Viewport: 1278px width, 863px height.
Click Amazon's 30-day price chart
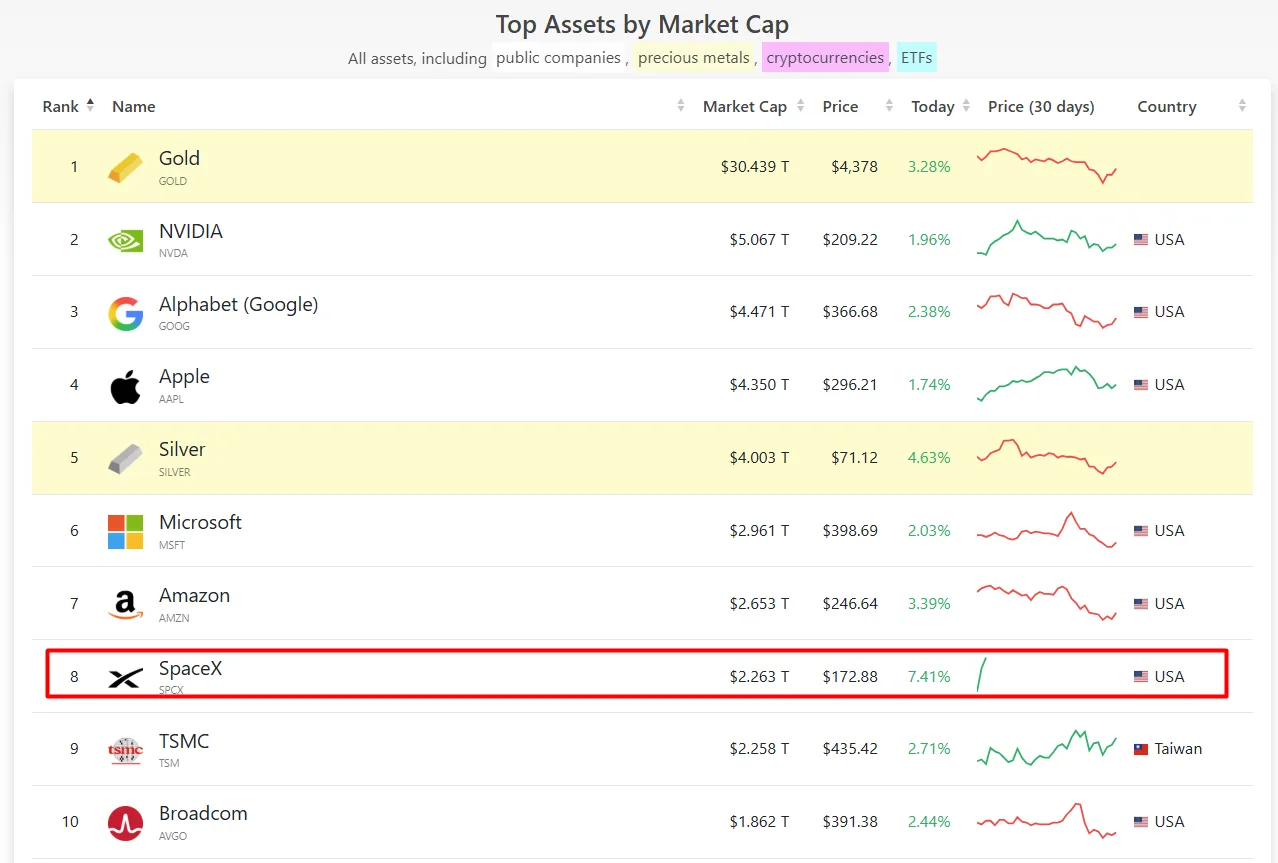(1047, 603)
